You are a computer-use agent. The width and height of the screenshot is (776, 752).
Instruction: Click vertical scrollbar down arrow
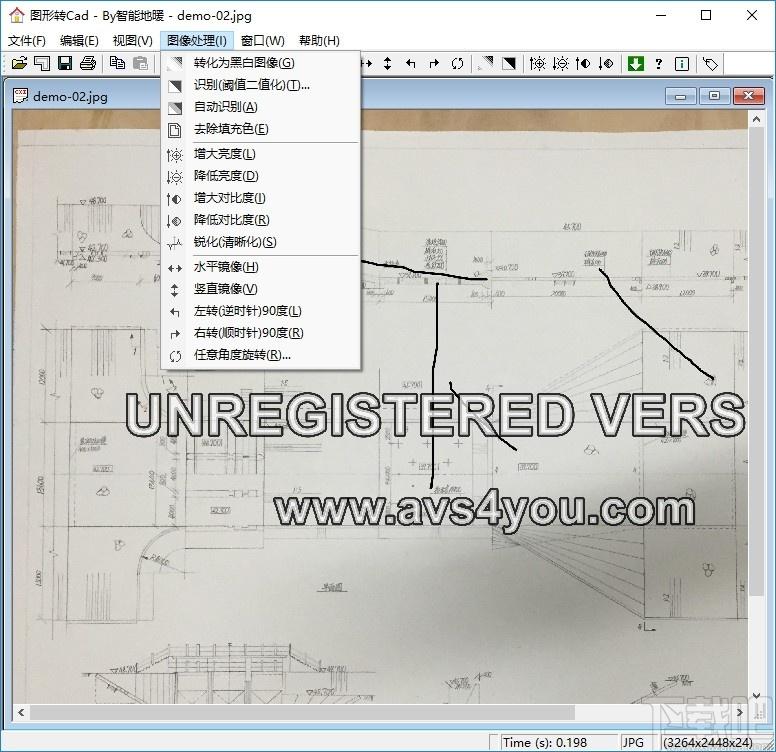[x=756, y=695]
